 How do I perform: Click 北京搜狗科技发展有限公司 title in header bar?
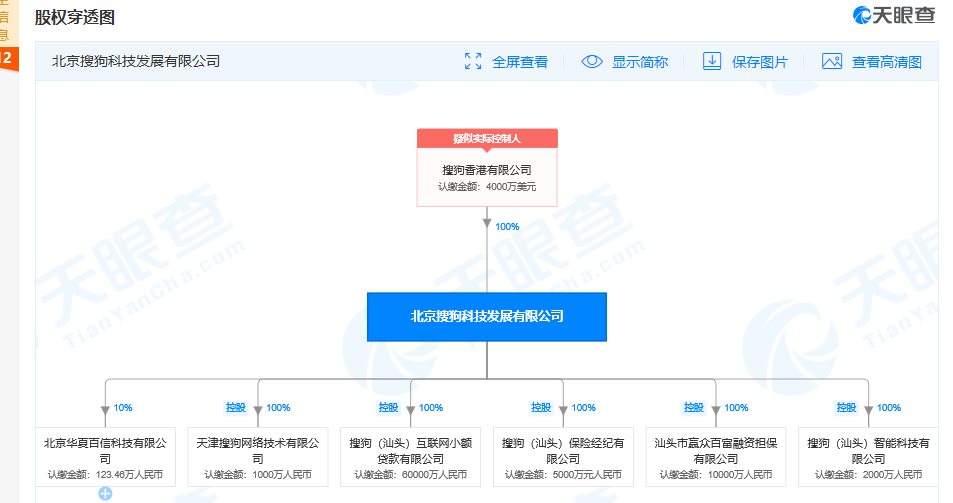point(136,61)
